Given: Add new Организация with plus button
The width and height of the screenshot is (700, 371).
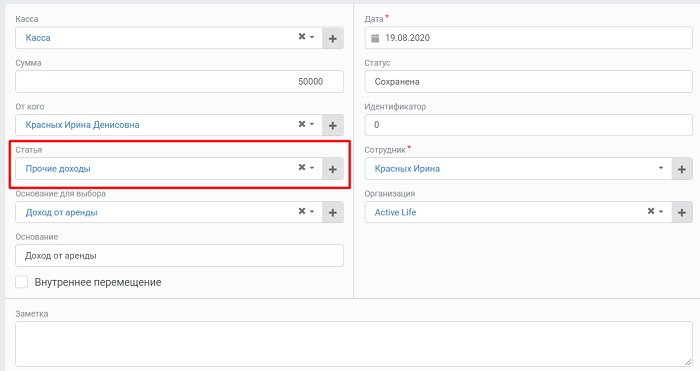Looking at the screenshot, I should (682, 213).
